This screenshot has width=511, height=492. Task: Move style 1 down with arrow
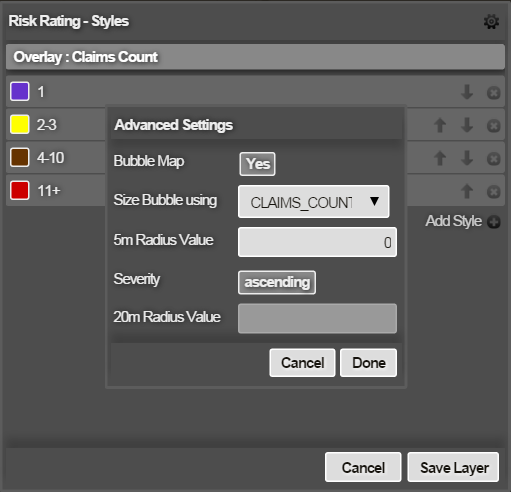(467, 92)
